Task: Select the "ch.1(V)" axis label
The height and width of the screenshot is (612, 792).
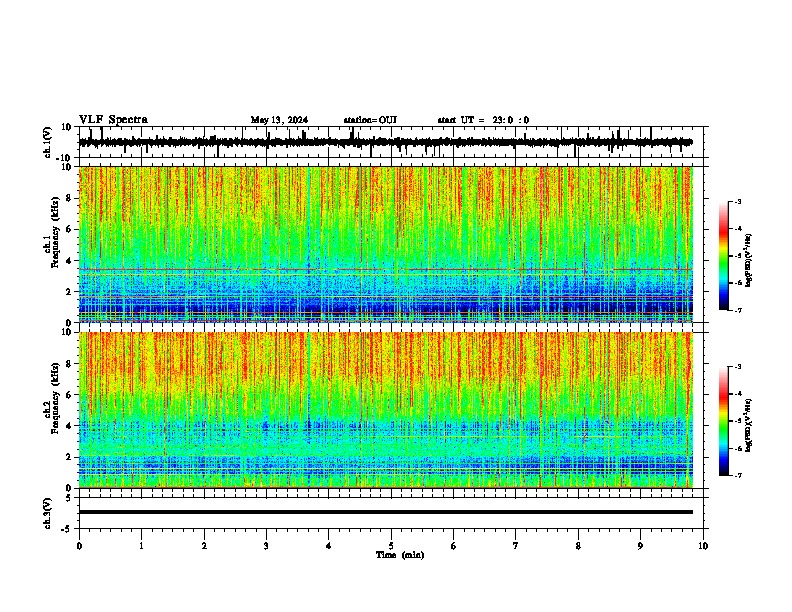Action: click(x=48, y=142)
